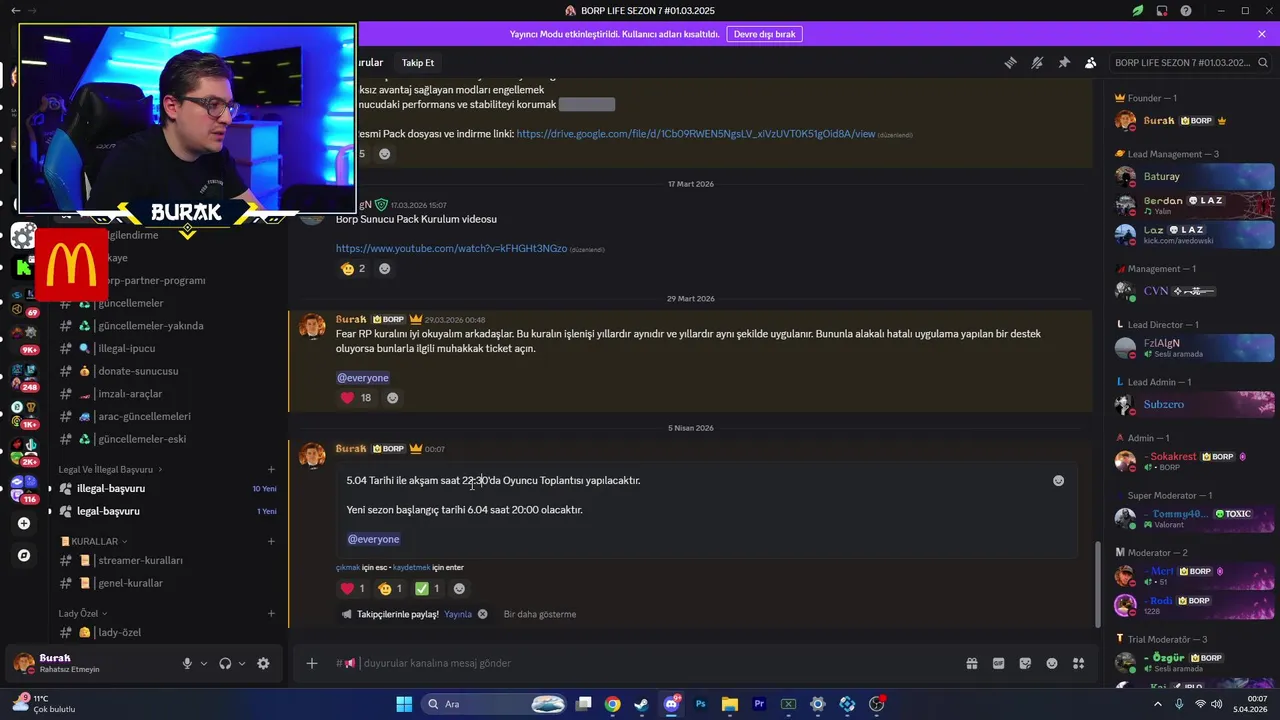The height and width of the screenshot is (720, 1280).
Task: Create channel in Lady Özel category plus
Action: 271,613
